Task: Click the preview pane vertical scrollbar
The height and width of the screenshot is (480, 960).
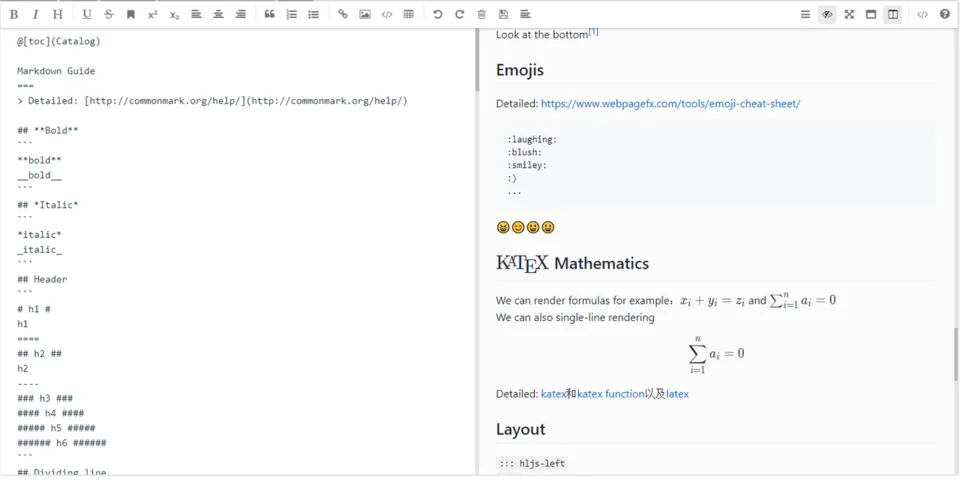Action: pos(956,354)
